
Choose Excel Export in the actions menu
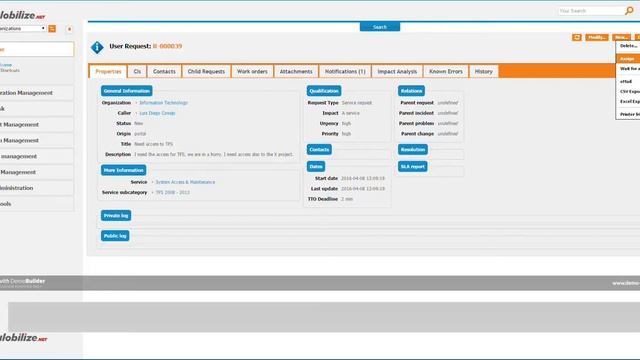[629, 101]
